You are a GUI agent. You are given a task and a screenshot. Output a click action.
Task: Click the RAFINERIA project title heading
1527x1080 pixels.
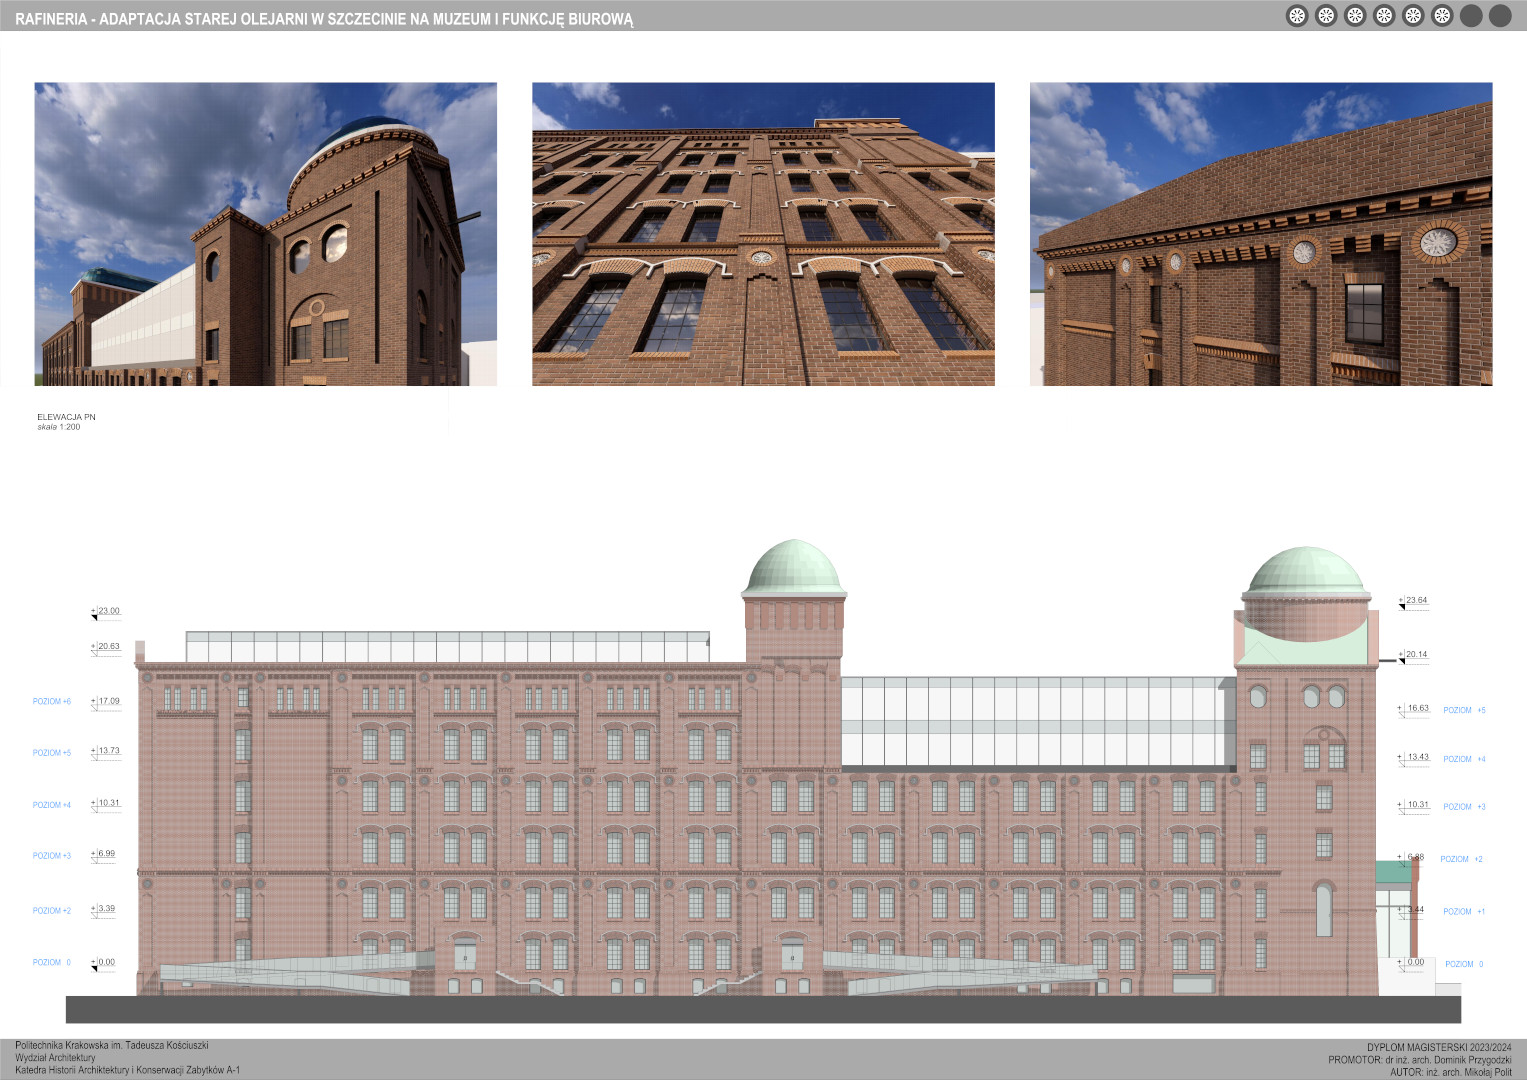324,19
